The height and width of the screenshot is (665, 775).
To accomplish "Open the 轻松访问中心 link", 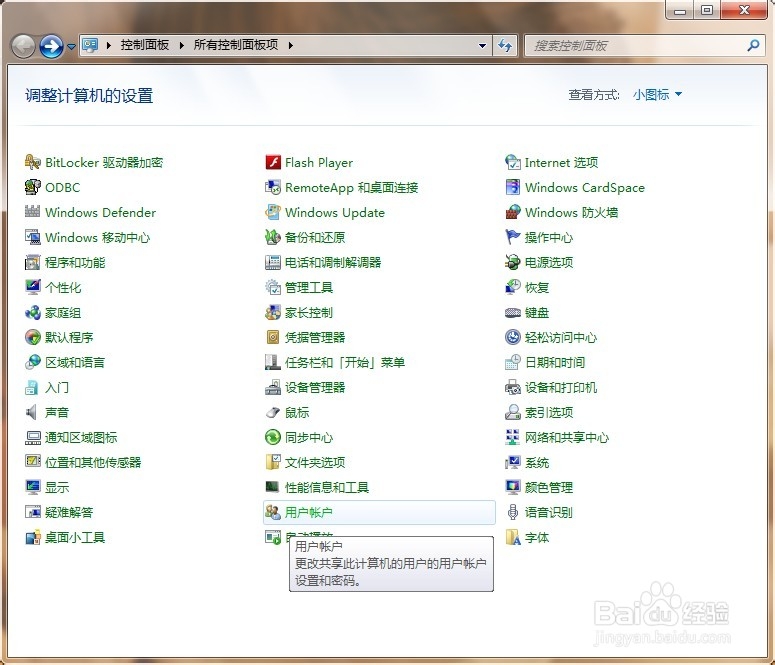I will tap(561, 337).
